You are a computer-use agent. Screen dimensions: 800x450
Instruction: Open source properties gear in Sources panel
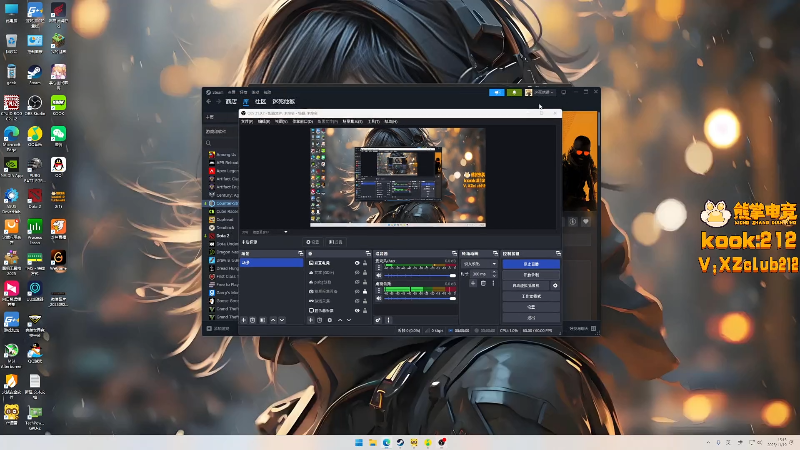330,320
